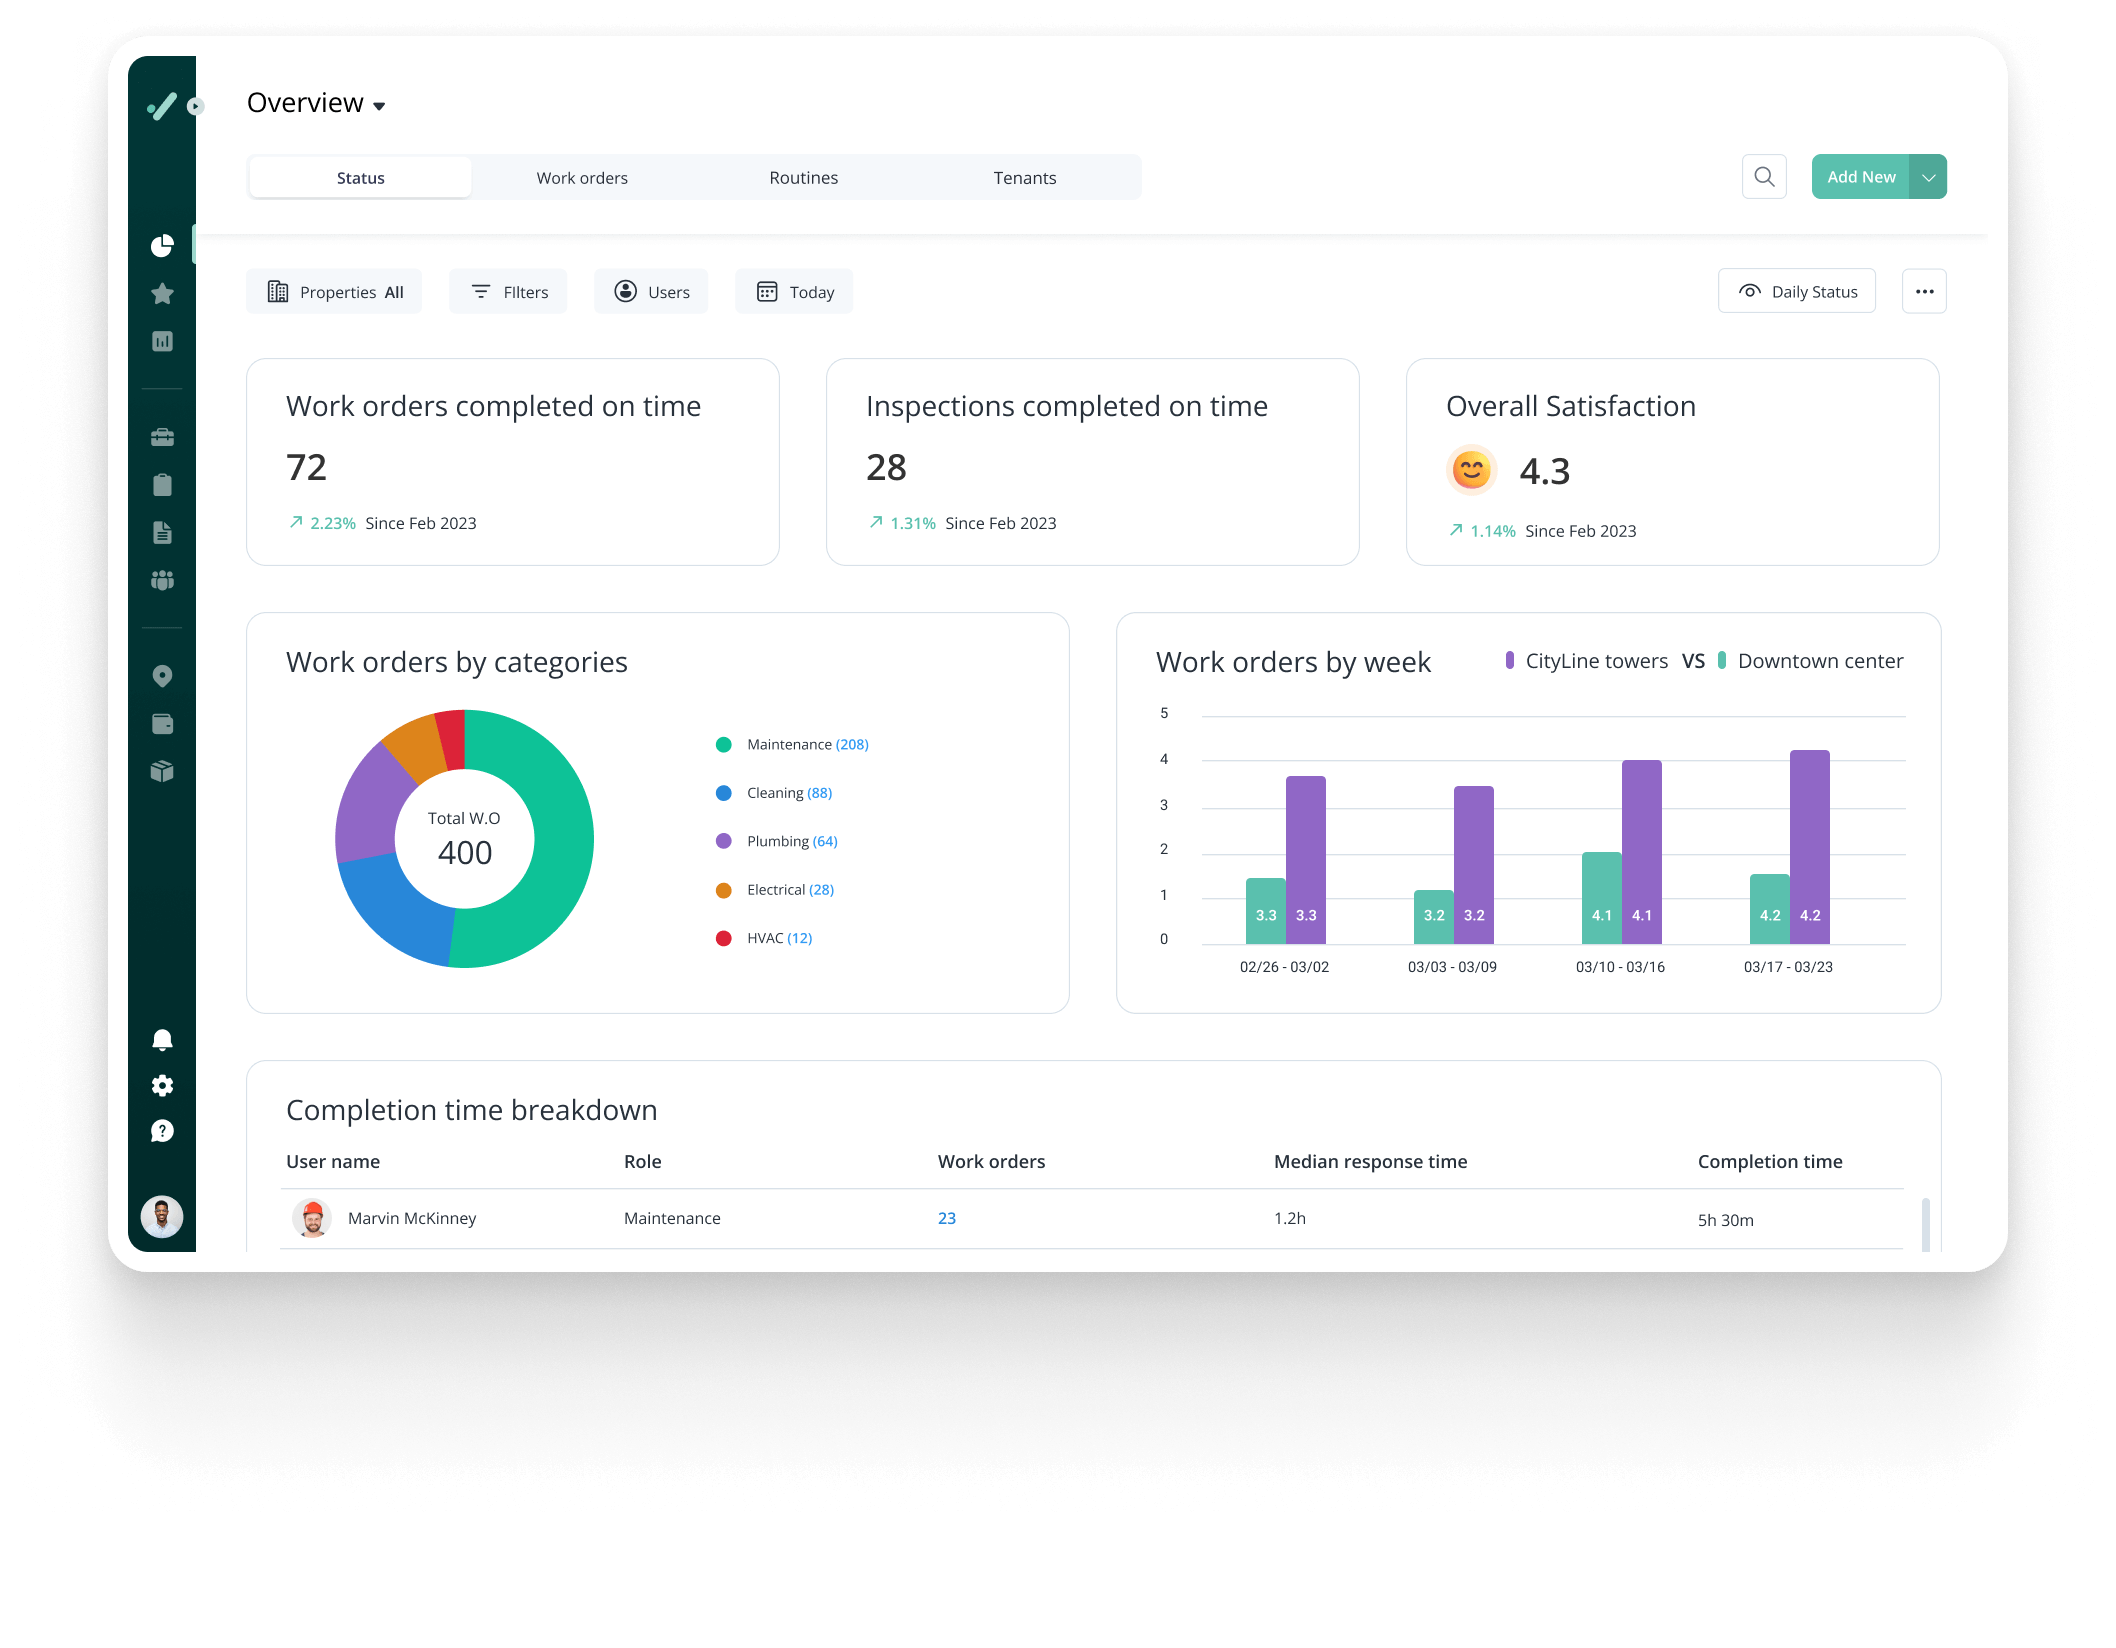
Task: Click the Maintenance green legend dot
Action: 724,745
